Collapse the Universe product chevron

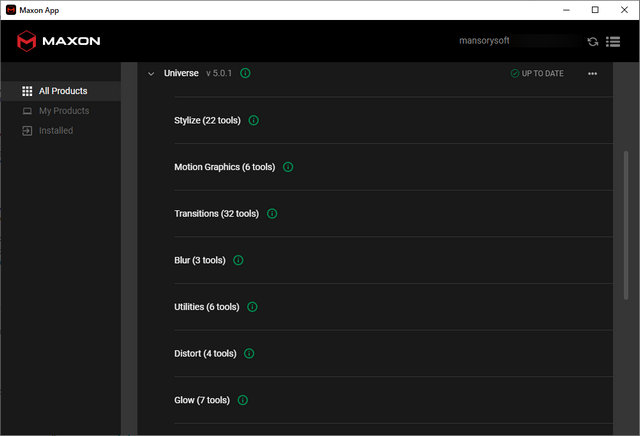[151, 74]
